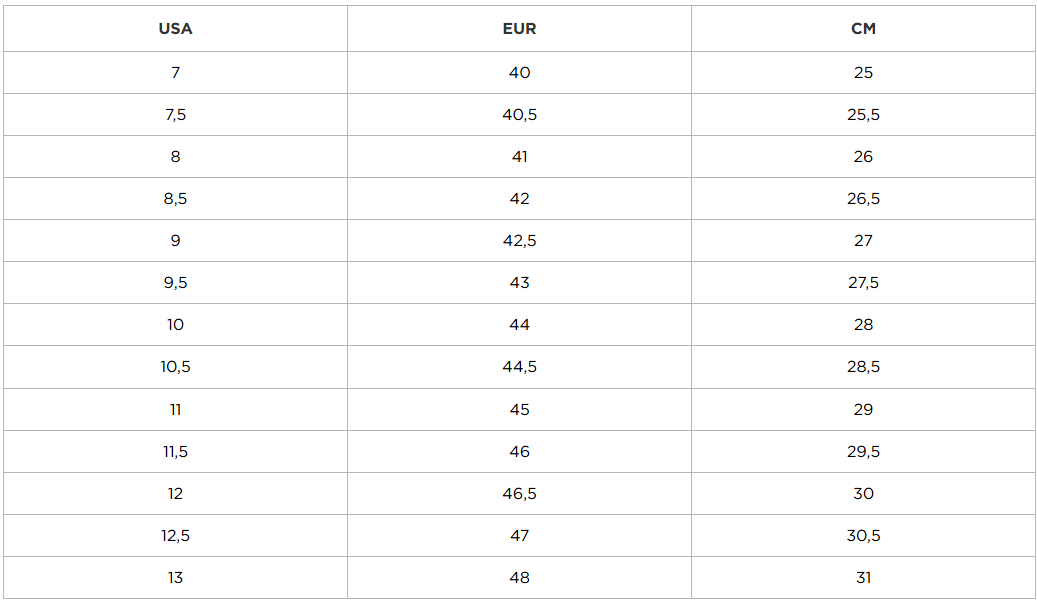Click the USA column header
The image size is (1037, 605).
175,29
